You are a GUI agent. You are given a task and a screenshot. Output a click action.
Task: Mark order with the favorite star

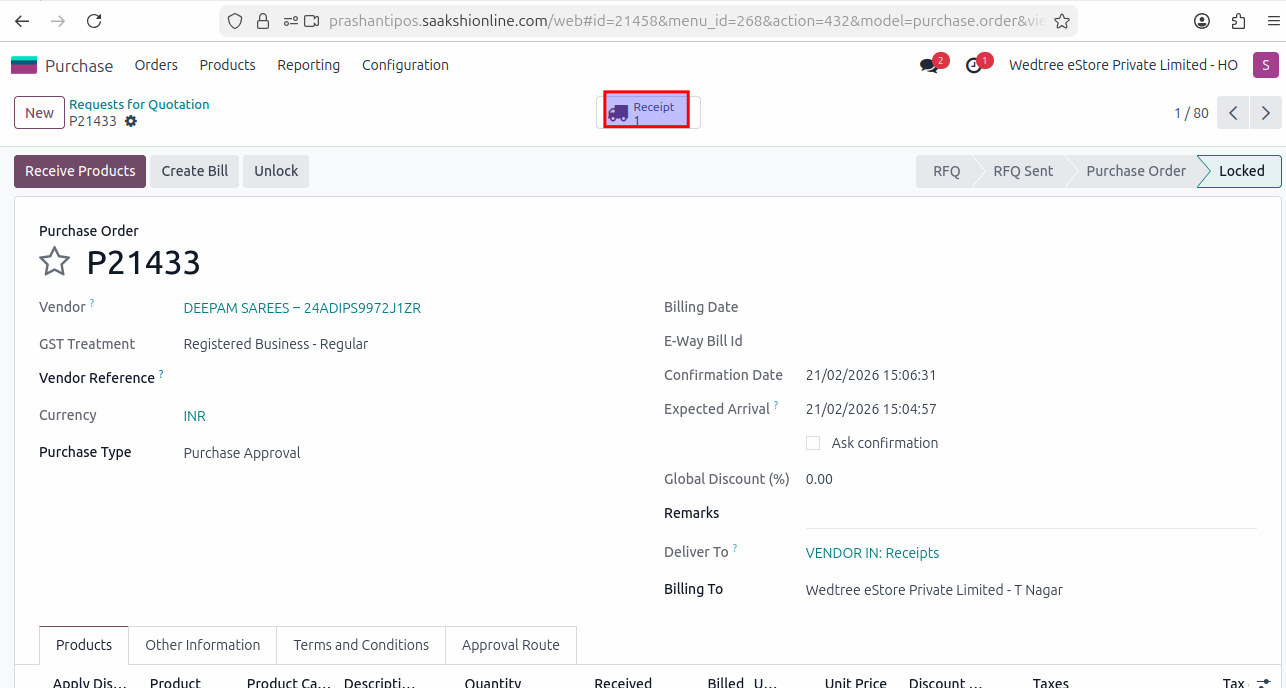[x=54, y=262]
